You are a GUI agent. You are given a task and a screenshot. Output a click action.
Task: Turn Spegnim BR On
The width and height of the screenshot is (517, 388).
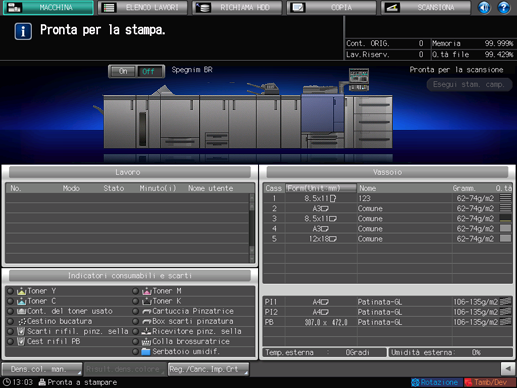(123, 71)
